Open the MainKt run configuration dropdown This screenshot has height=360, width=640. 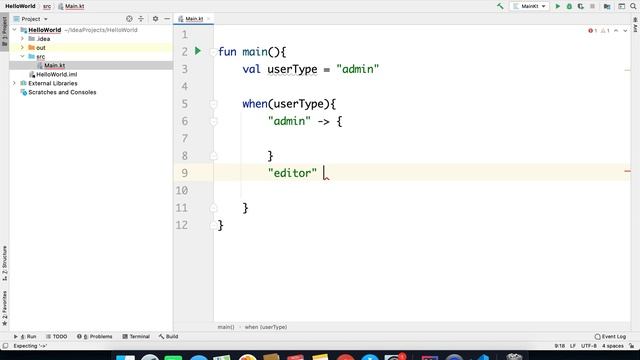coord(529,6)
